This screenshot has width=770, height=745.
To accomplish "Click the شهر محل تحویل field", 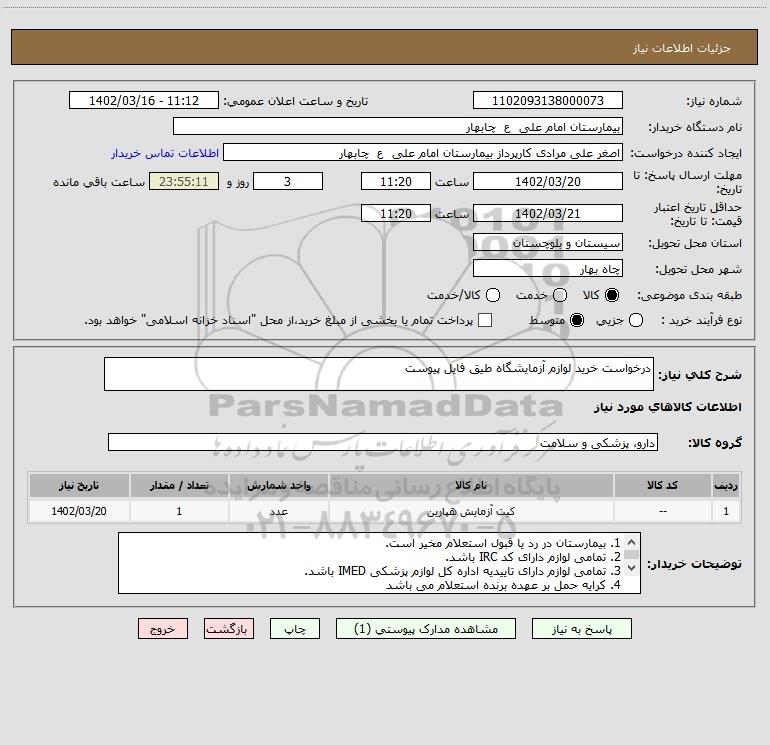I will (548, 268).
